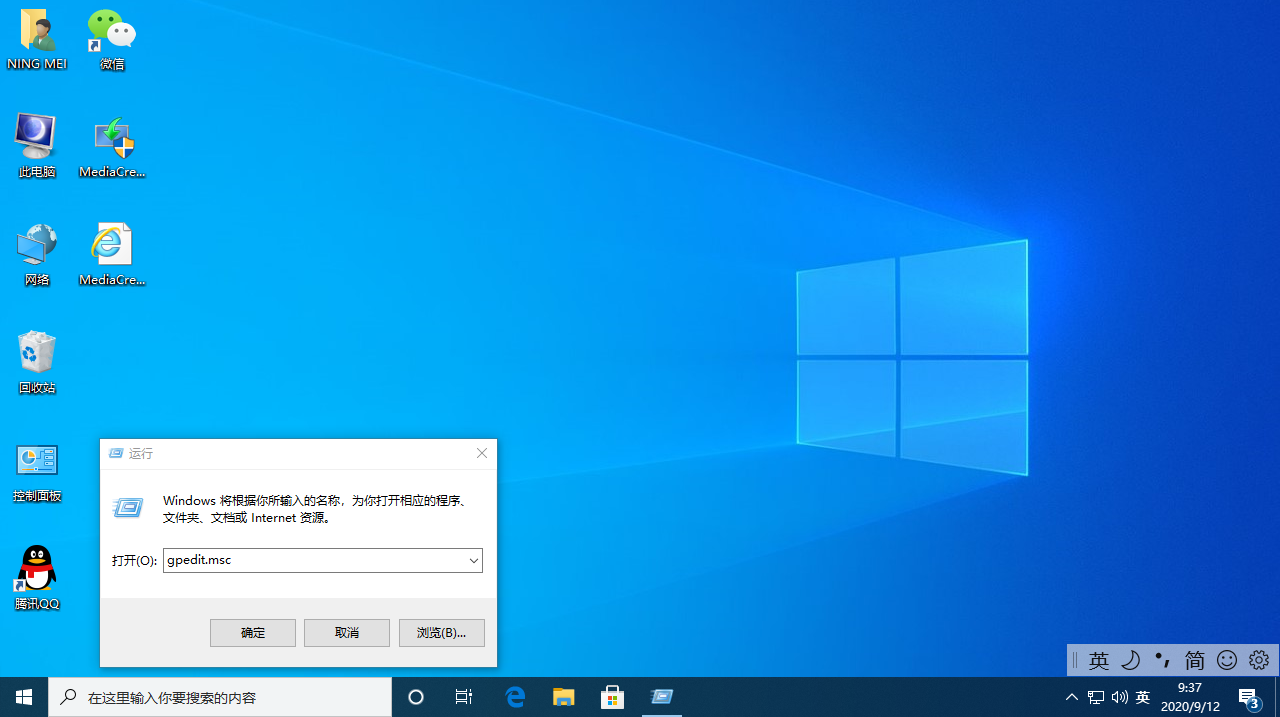Image resolution: width=1280 pixels, height=717 pixels.
Task: Click inside the 打开 input field
Action: [x=300, y=560]
